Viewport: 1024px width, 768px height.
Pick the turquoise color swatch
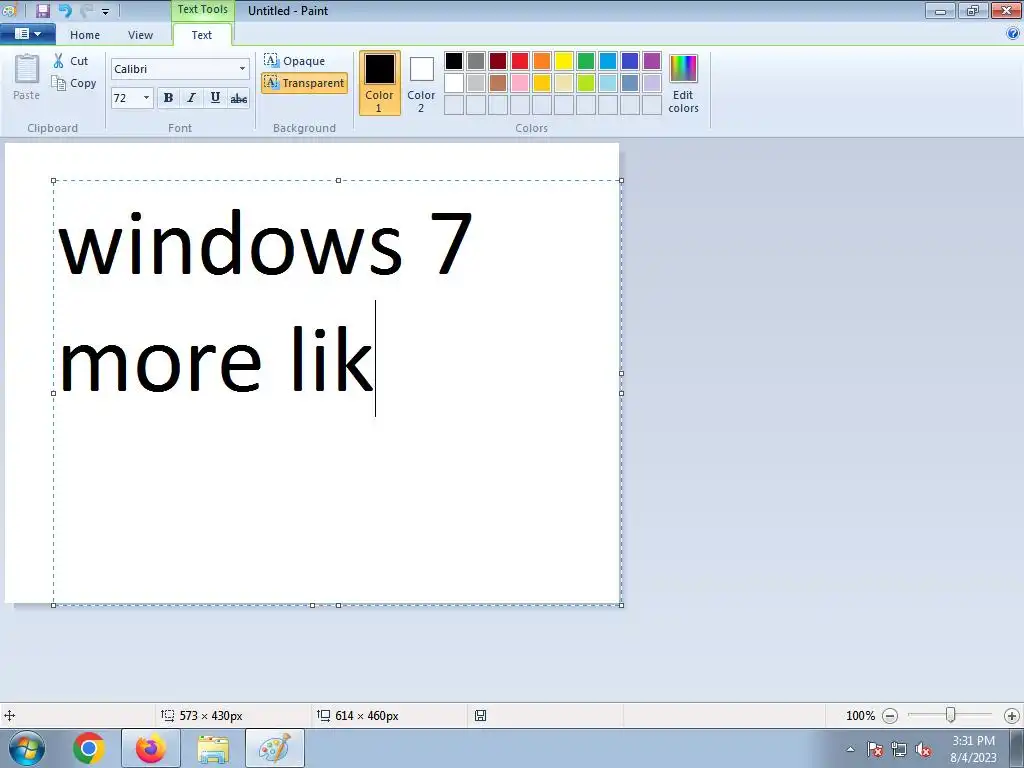(x=608, y=61)
